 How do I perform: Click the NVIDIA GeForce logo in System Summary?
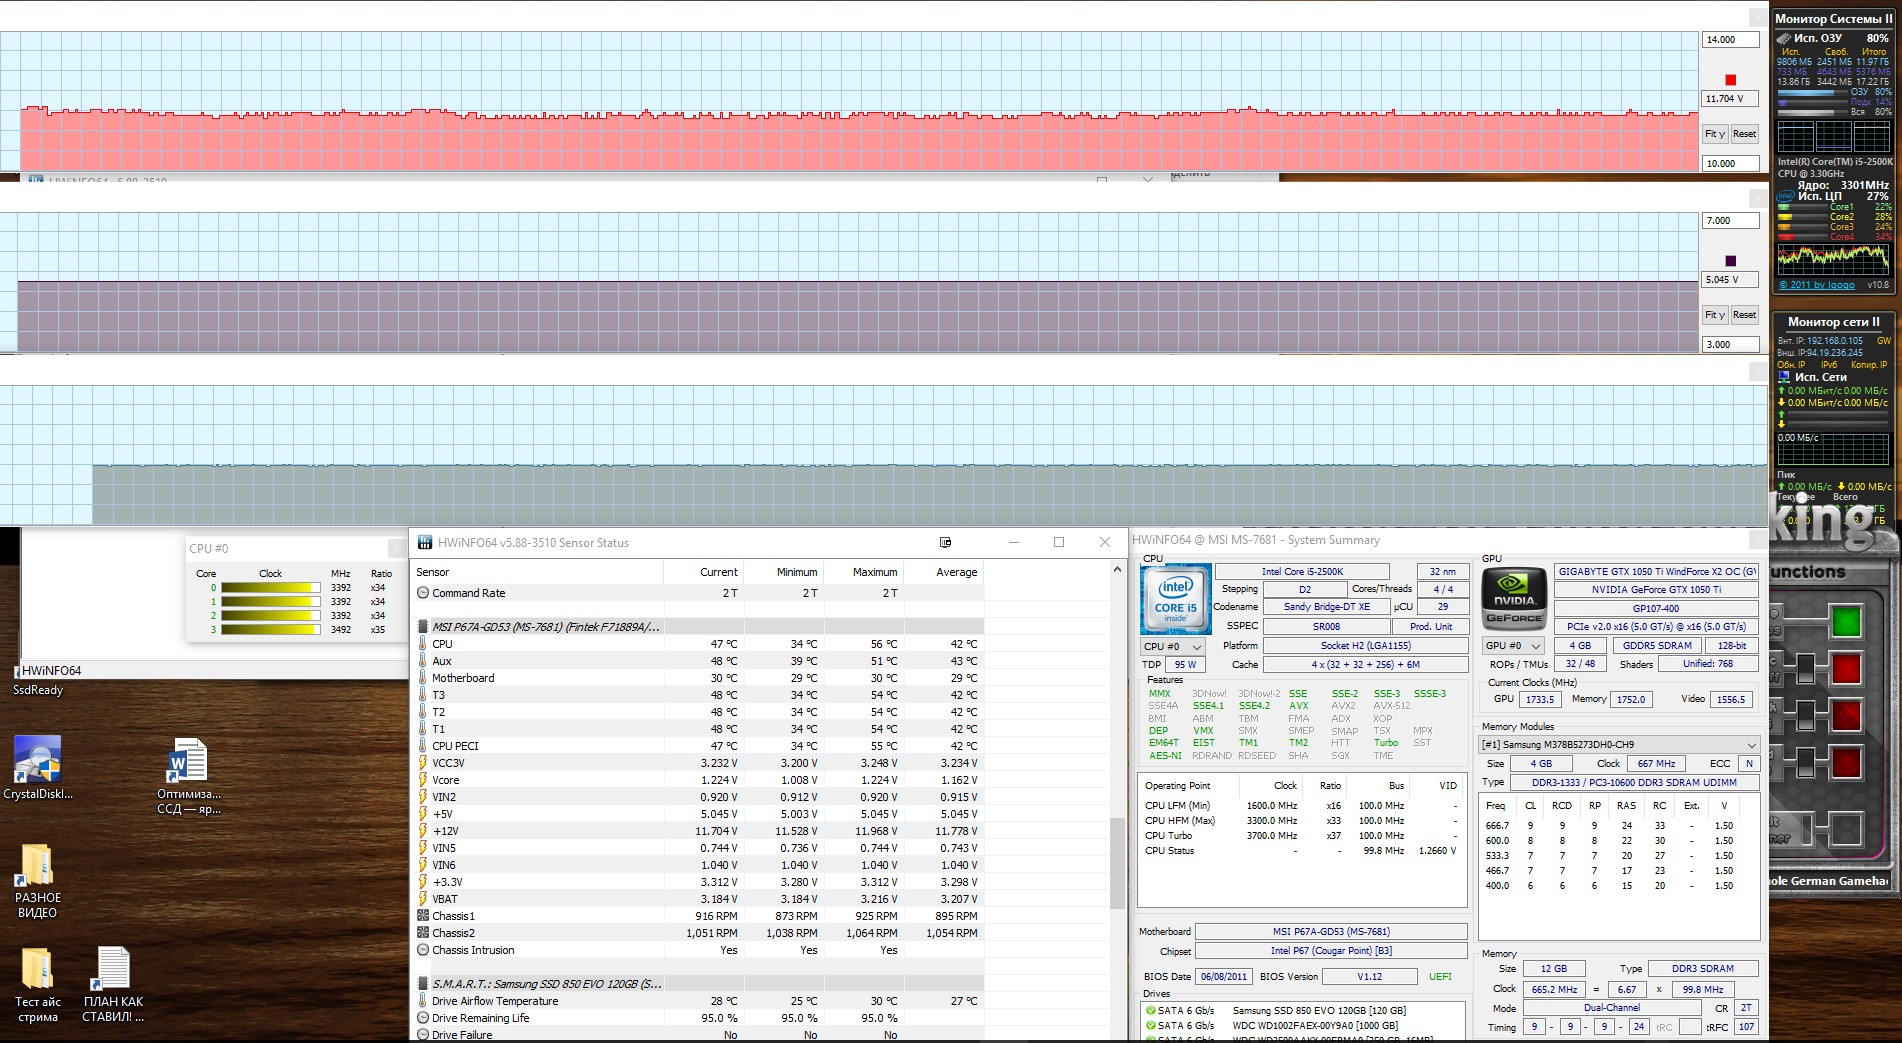point(1514,598)
